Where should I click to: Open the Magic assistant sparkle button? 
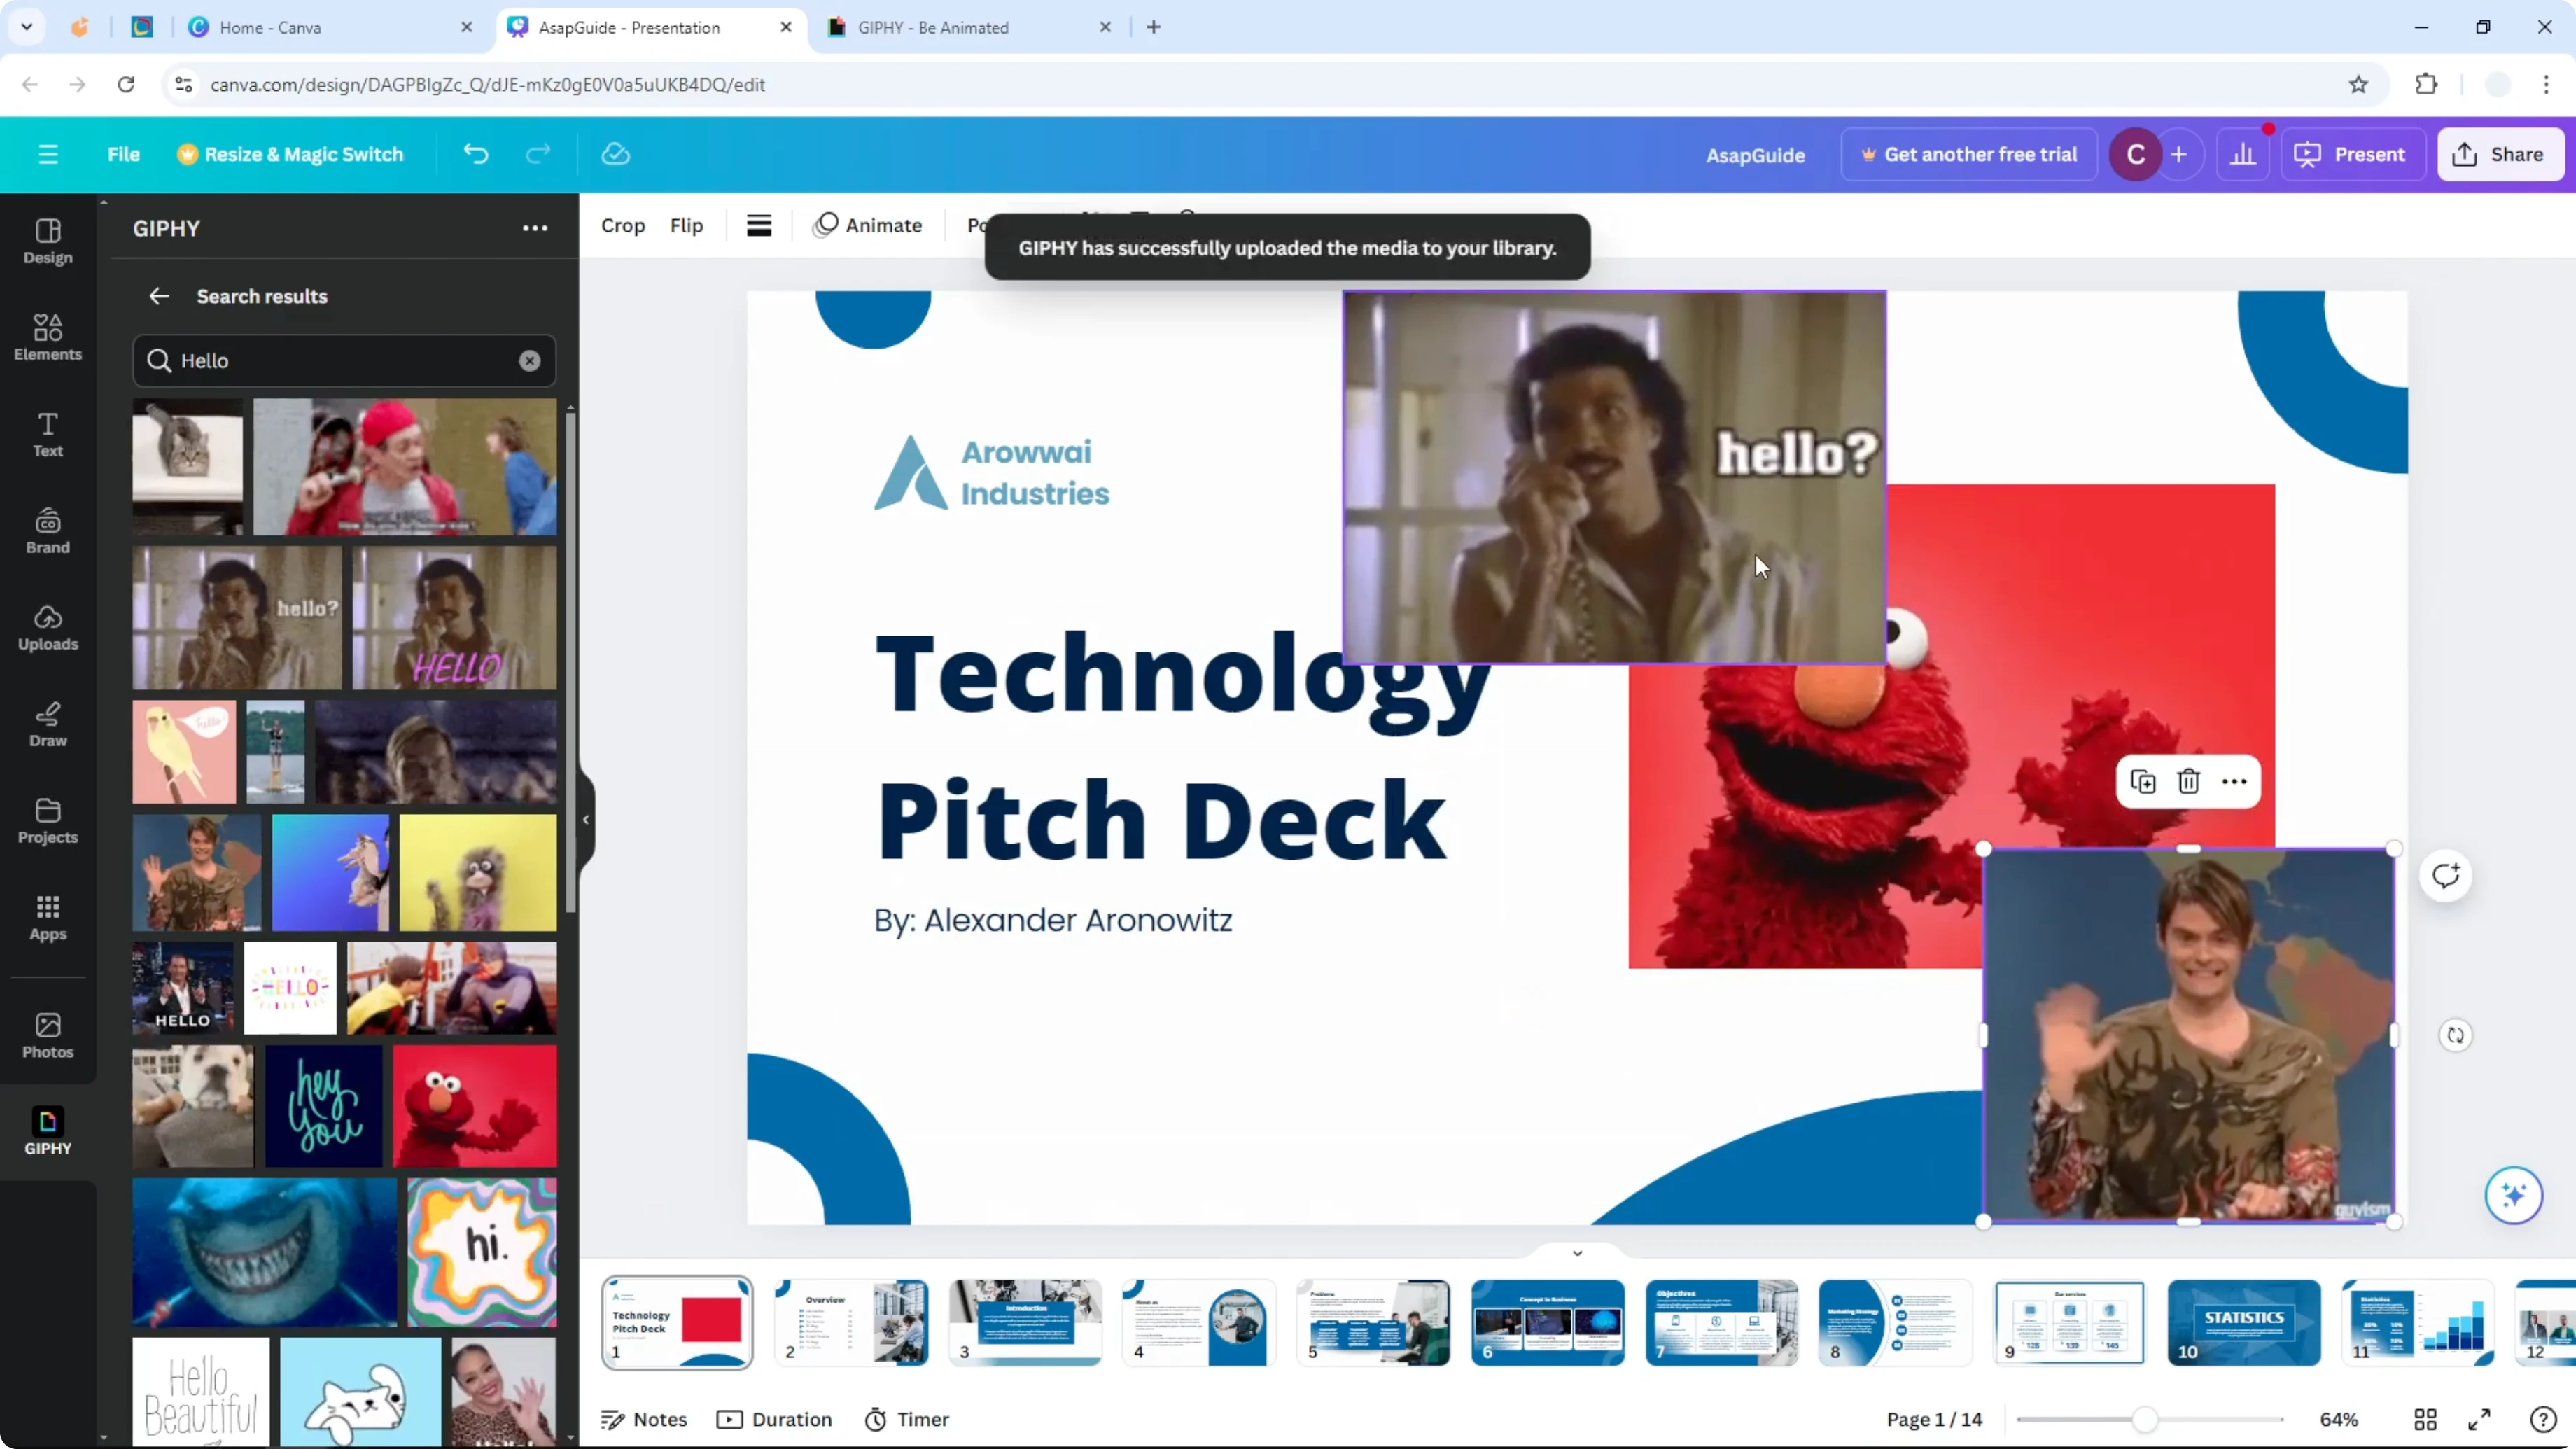point(2513,1195)
